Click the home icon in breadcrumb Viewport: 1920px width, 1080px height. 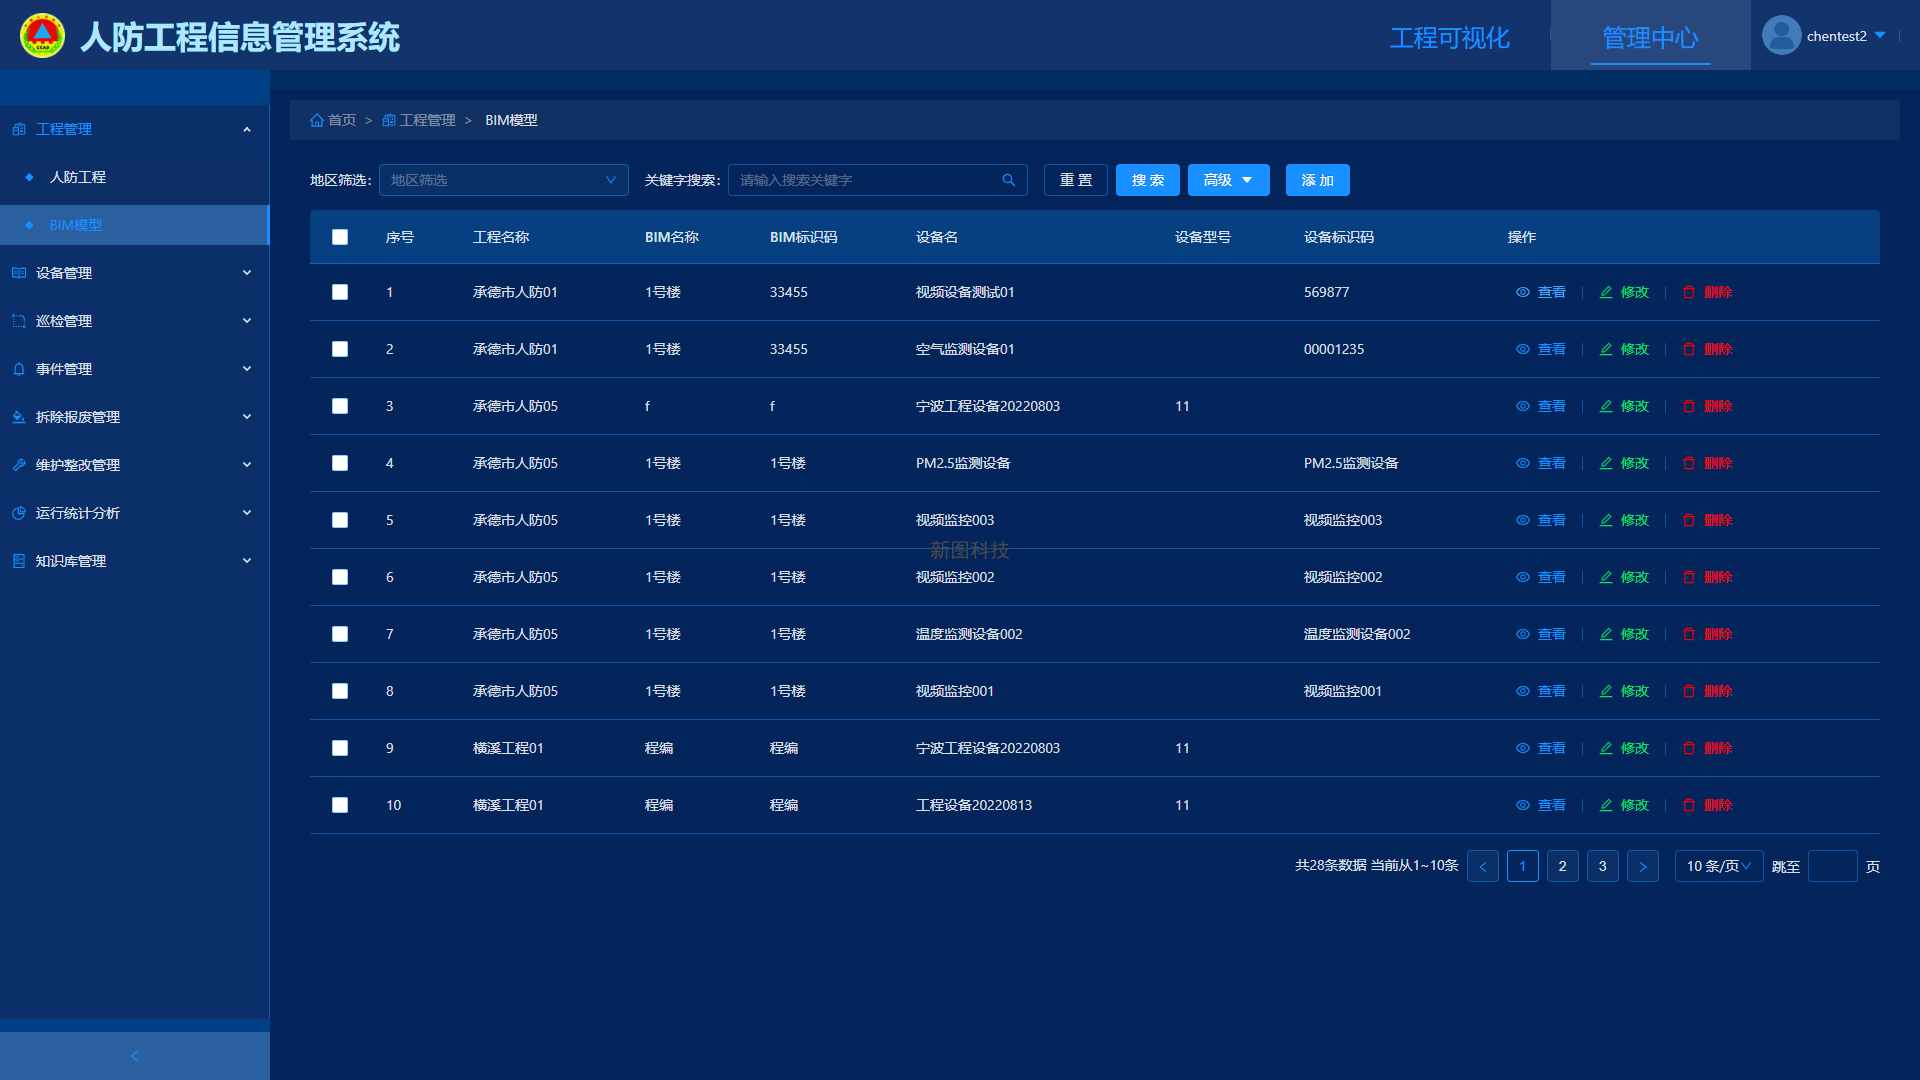point(317,120)
